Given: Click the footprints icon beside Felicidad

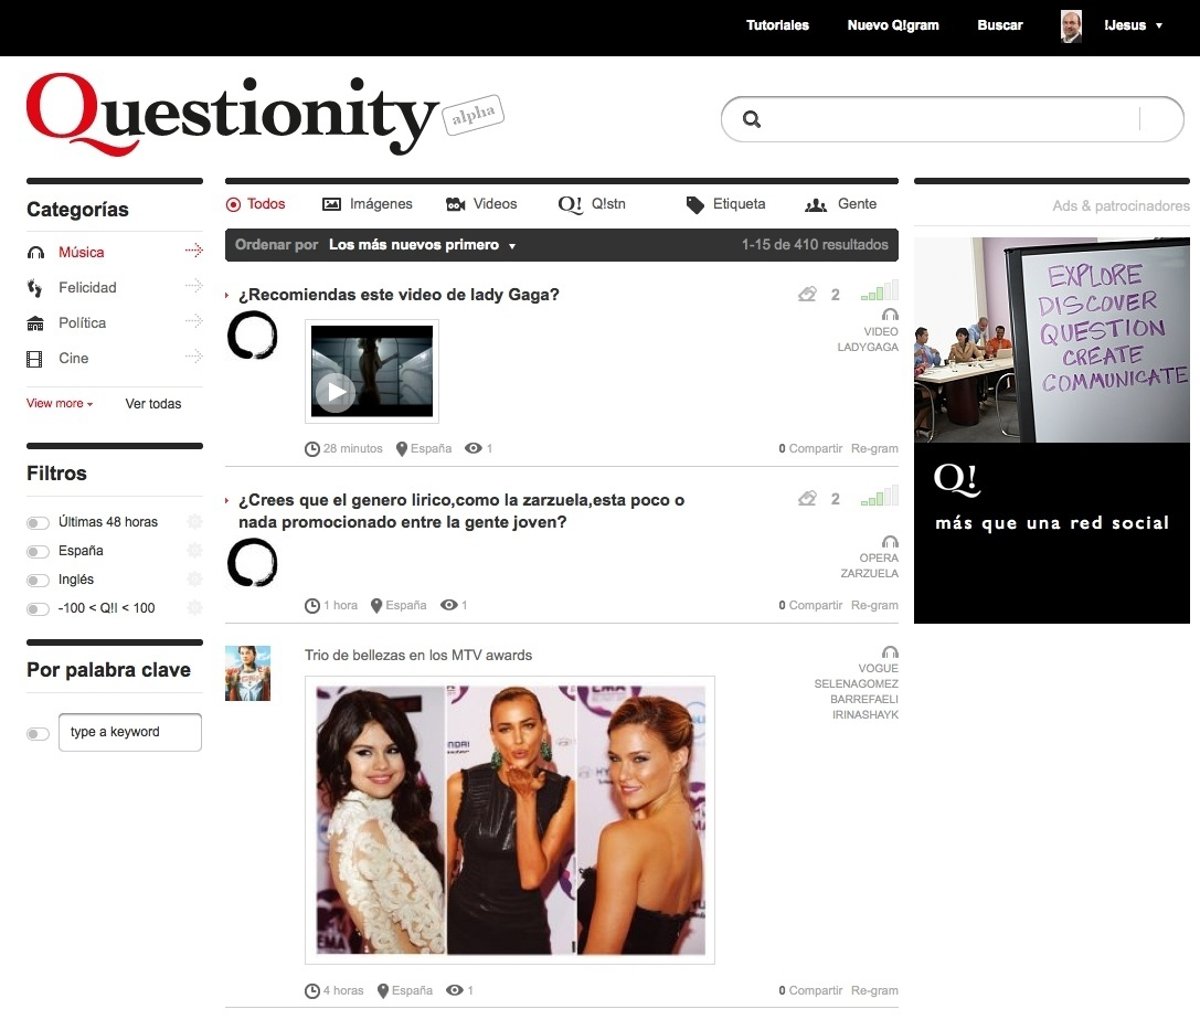Looking at the screenshot, I should click(35, 288).
